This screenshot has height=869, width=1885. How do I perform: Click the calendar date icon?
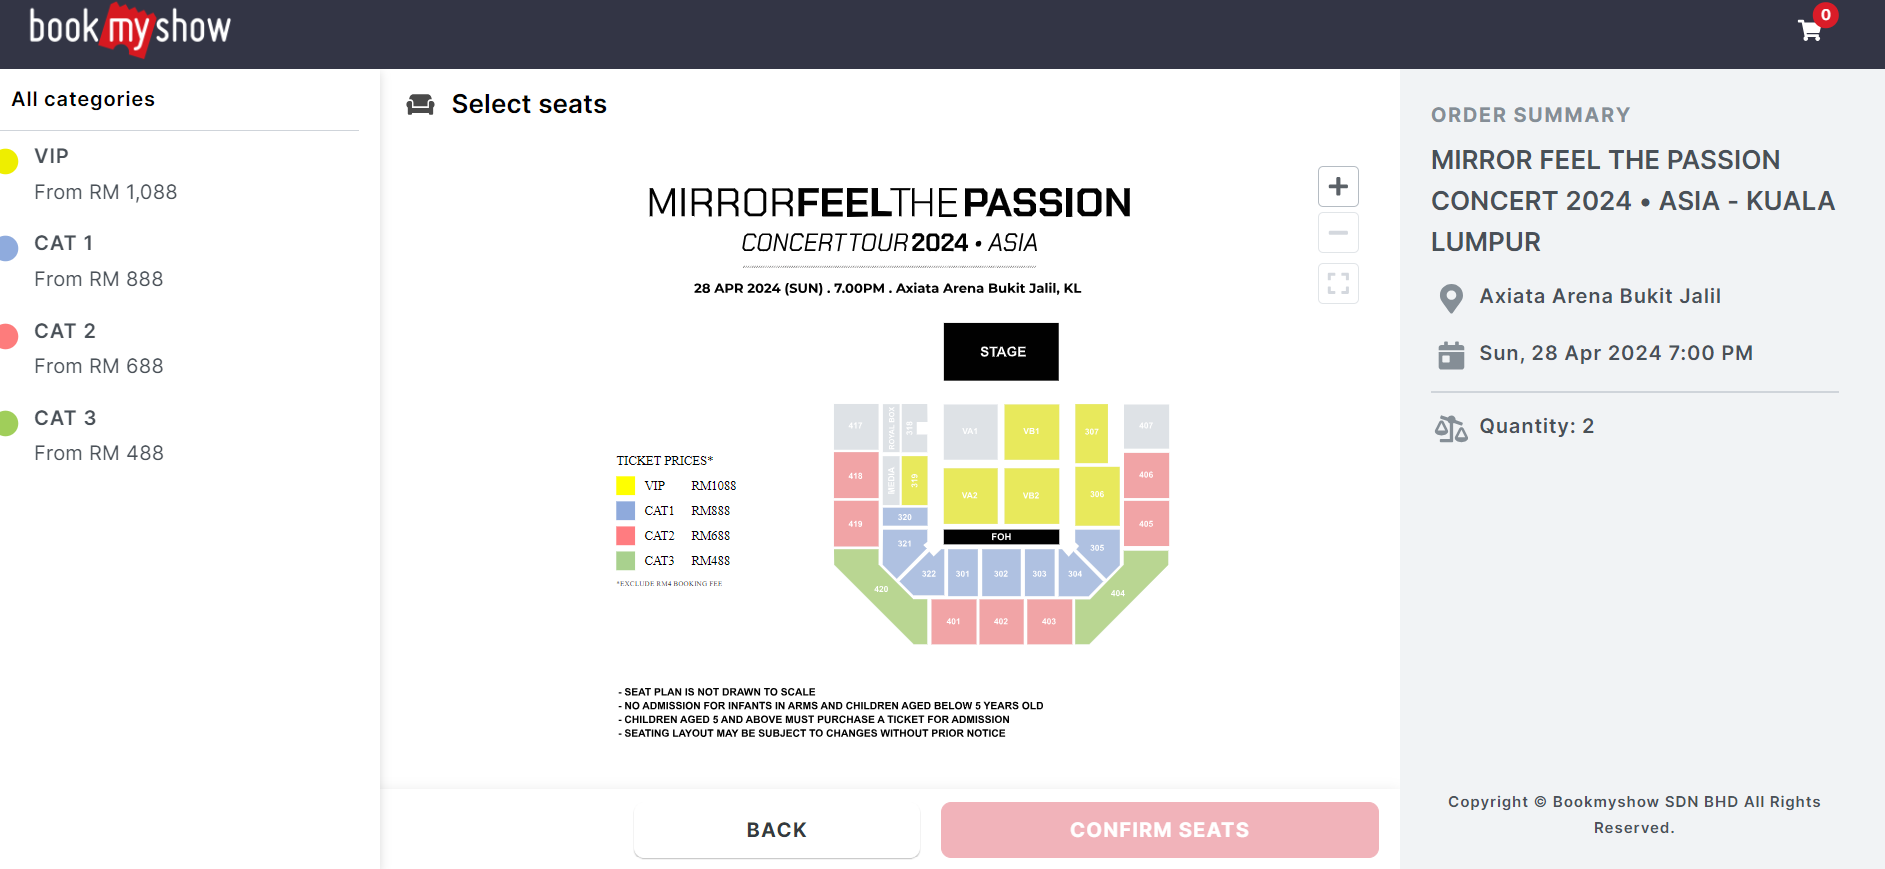pos(1451,355)
